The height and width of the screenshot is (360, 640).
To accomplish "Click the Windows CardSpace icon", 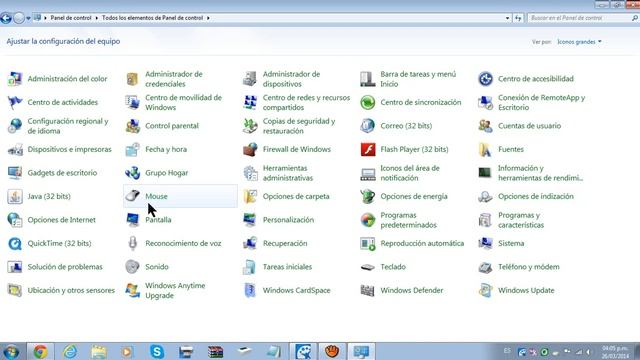I will (x=250, y=290).
